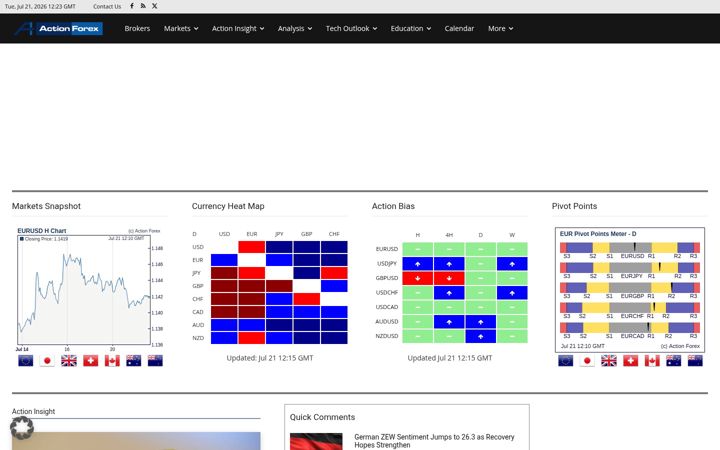
Task: Select Swiss flag under Pivot Points meter
Action: [630, 360]
